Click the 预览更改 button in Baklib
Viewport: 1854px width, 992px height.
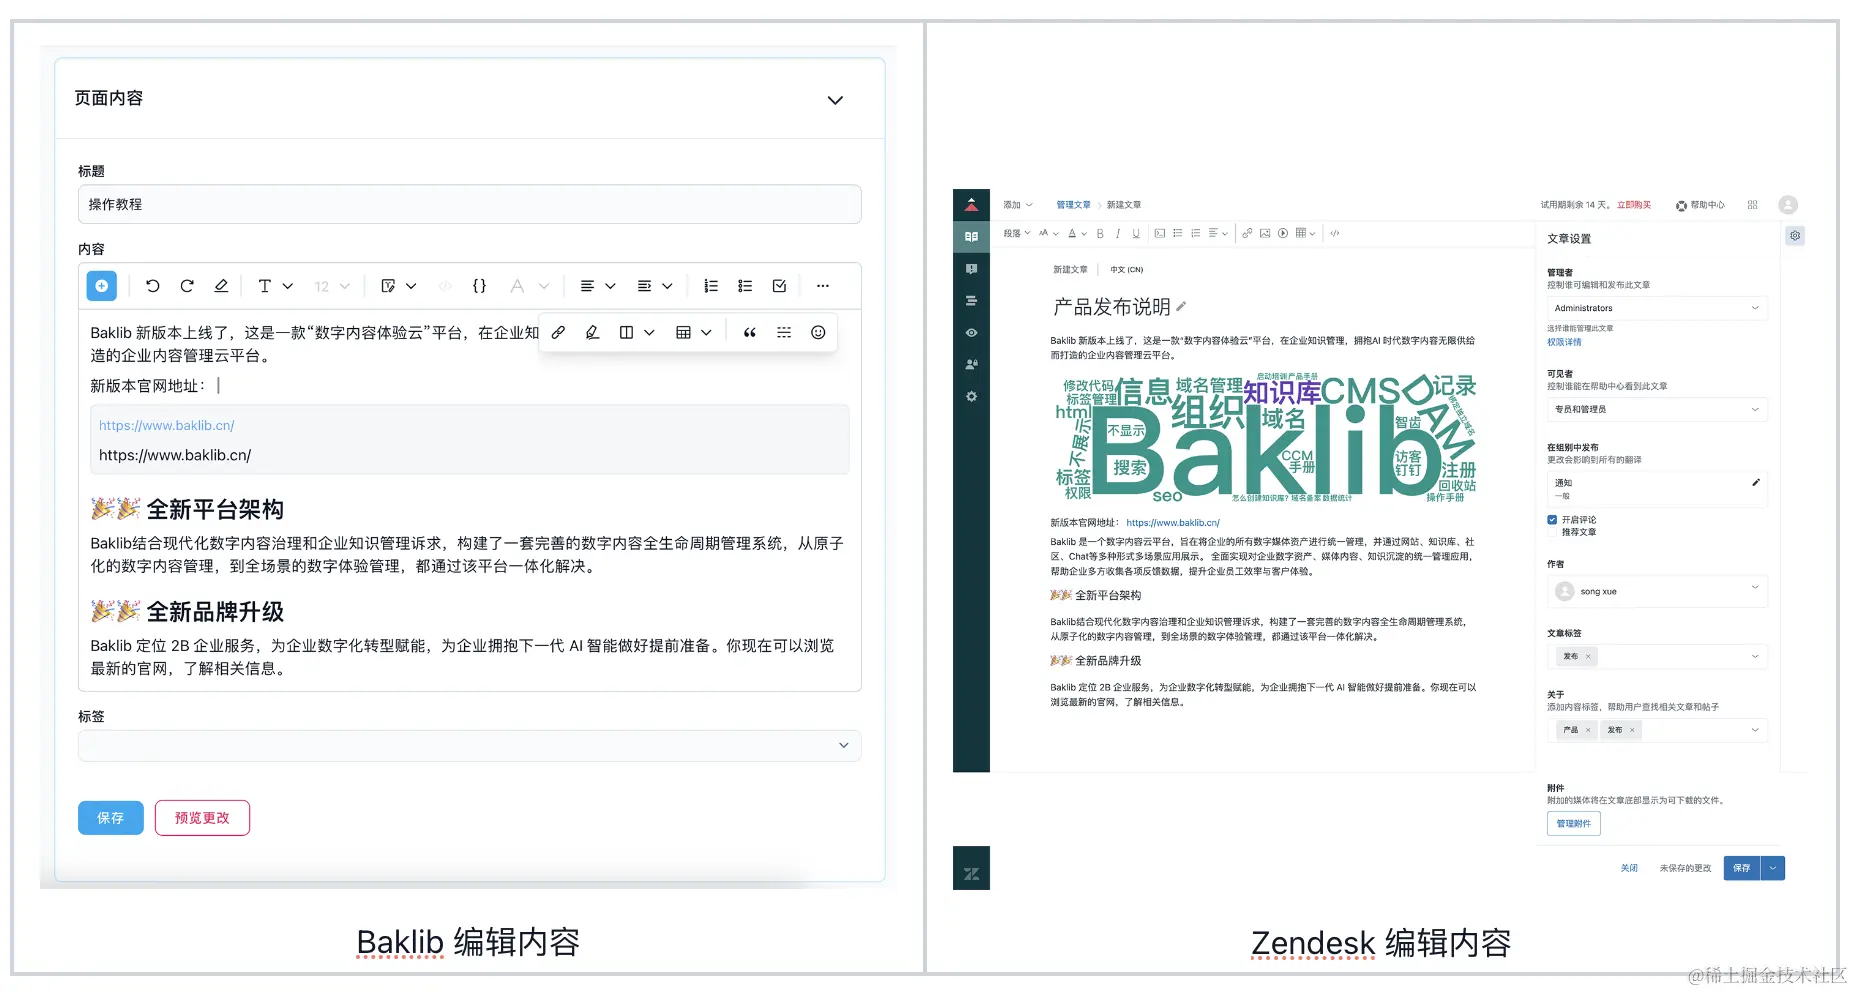point(202,818)
